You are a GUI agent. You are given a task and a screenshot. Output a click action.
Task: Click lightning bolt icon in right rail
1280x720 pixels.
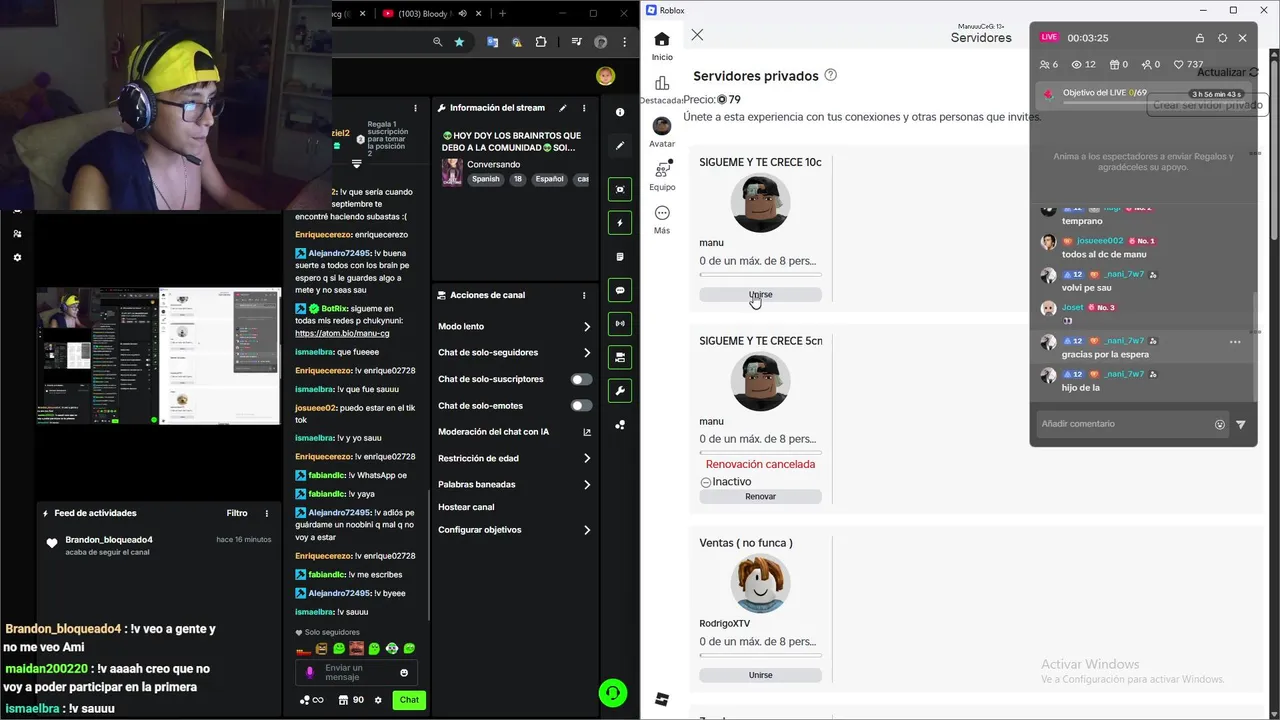click(620, 223)
